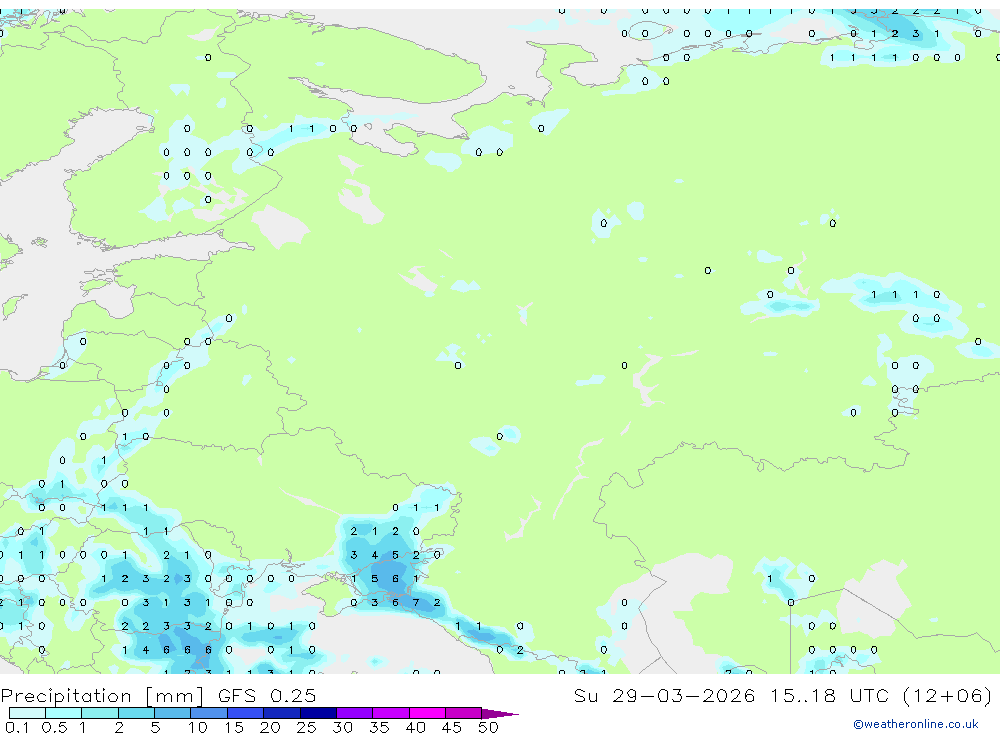Click the 'Precipitation' title word

coord(66,696)
